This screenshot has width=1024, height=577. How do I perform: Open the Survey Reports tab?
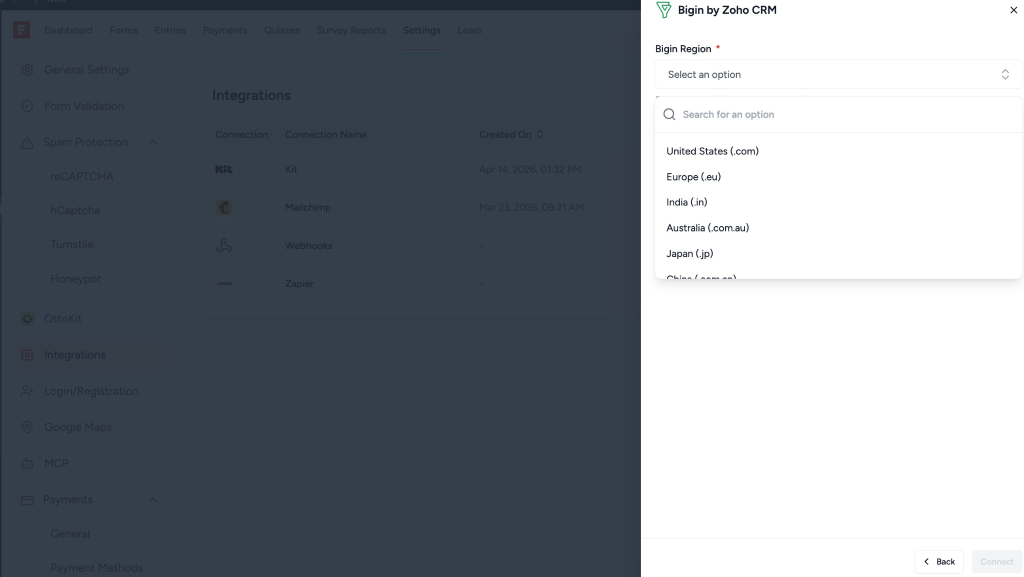(351, 30)
